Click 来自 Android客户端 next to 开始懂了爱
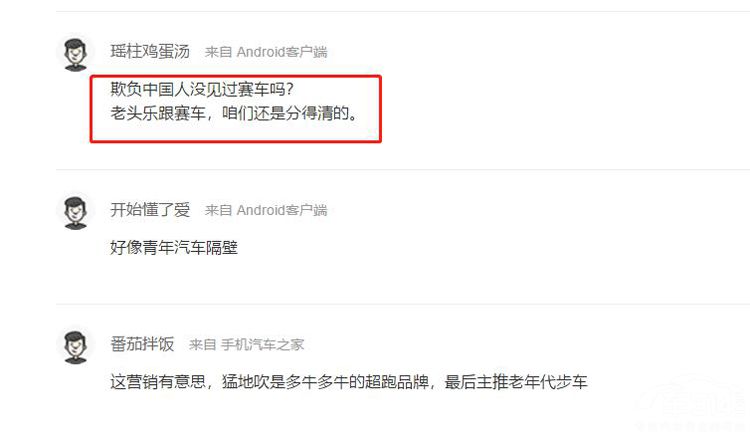 point(266,210)
